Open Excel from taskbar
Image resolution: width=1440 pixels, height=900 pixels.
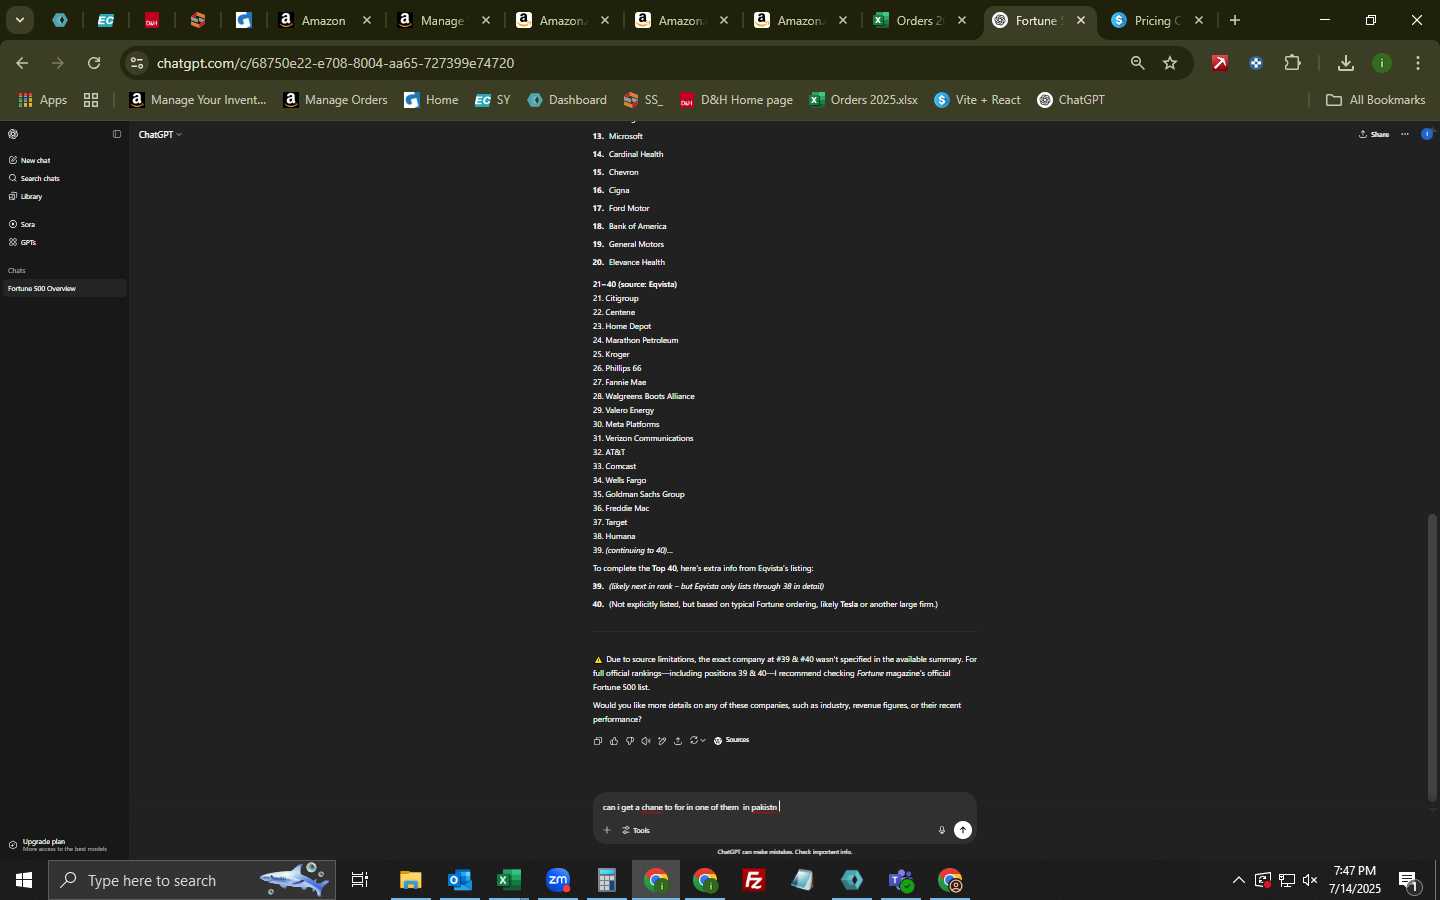pyautogui.click(x=509, y=881)
